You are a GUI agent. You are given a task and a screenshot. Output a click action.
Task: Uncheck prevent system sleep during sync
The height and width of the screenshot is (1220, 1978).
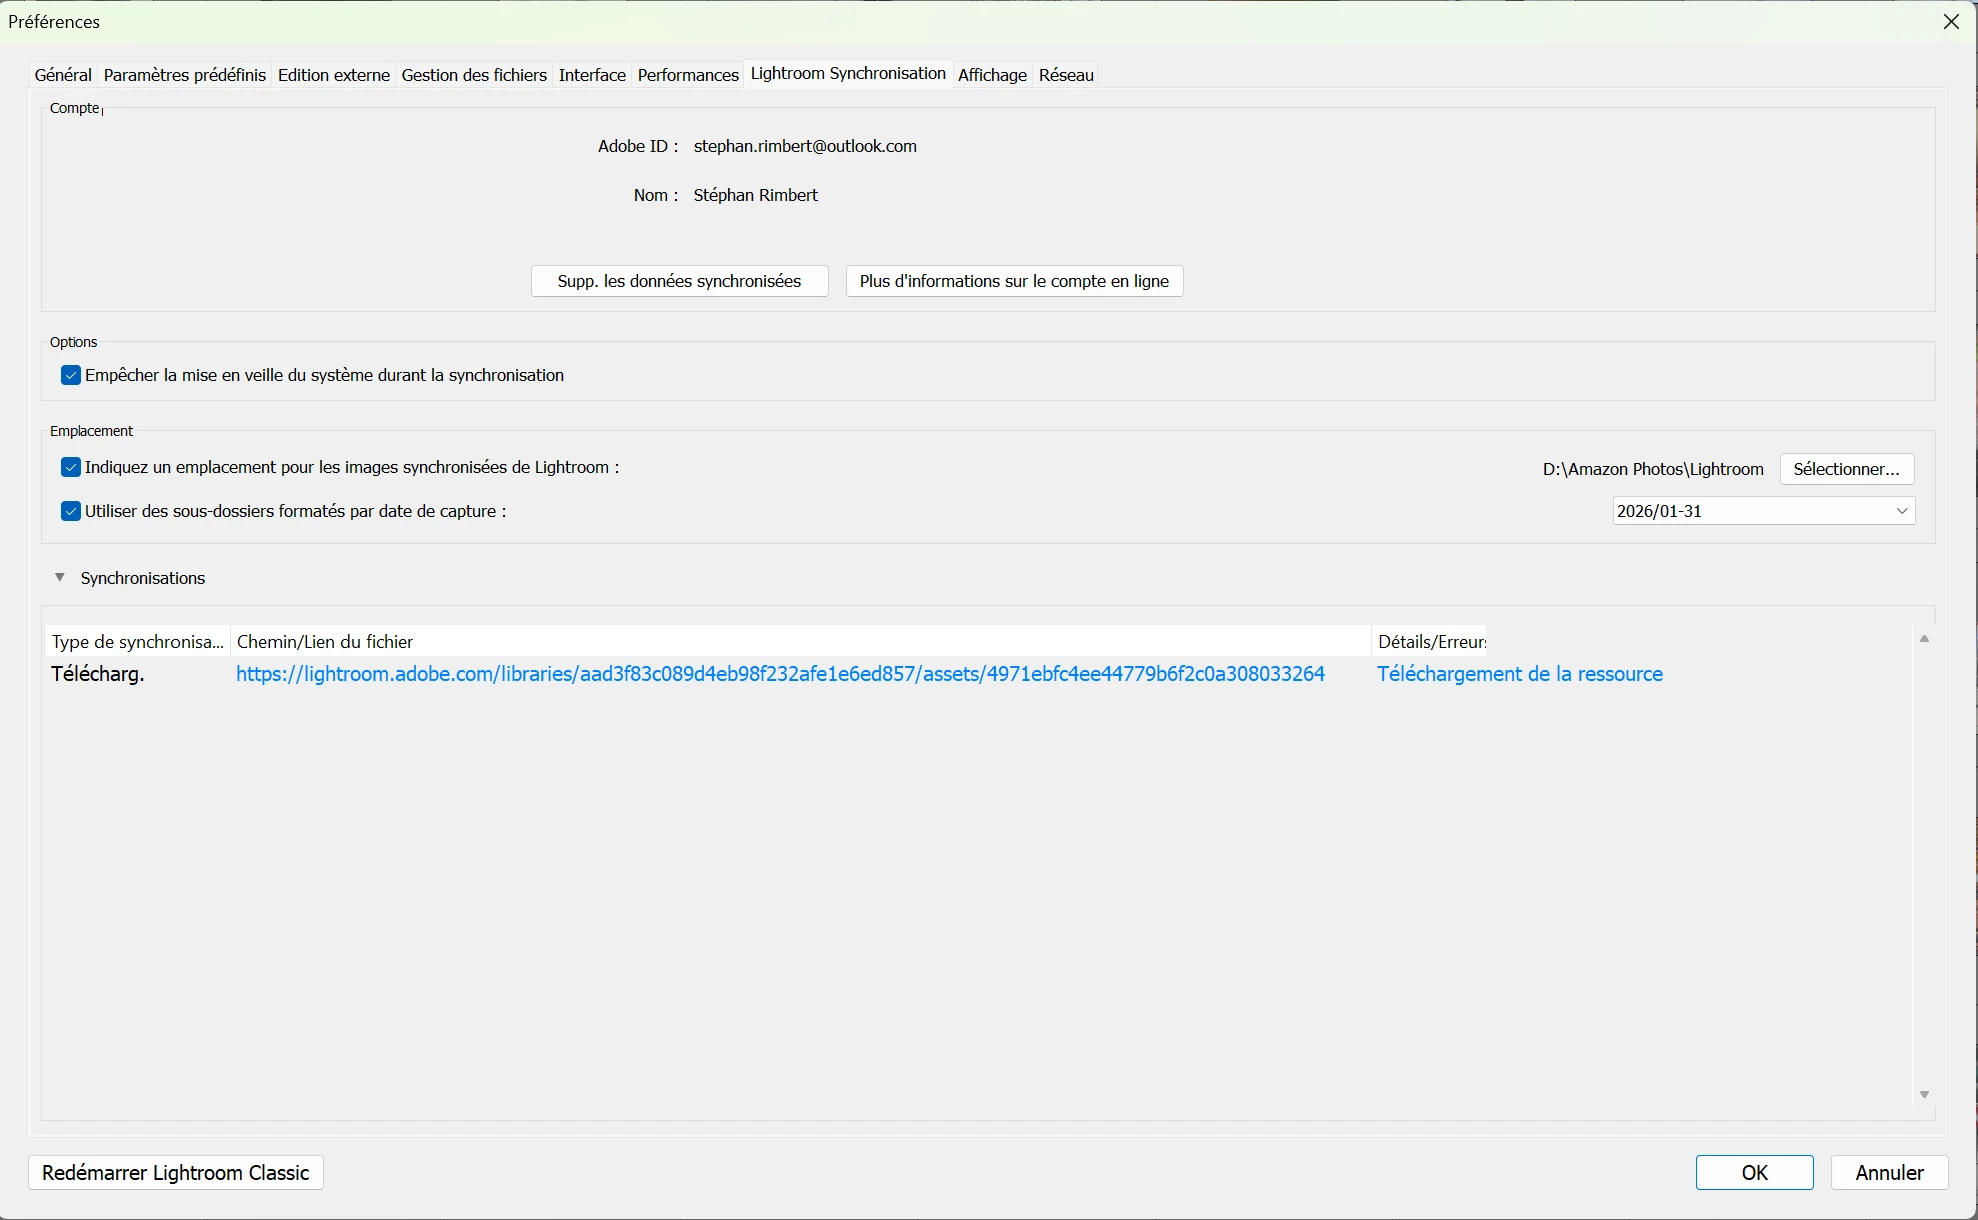click(71, 375)
